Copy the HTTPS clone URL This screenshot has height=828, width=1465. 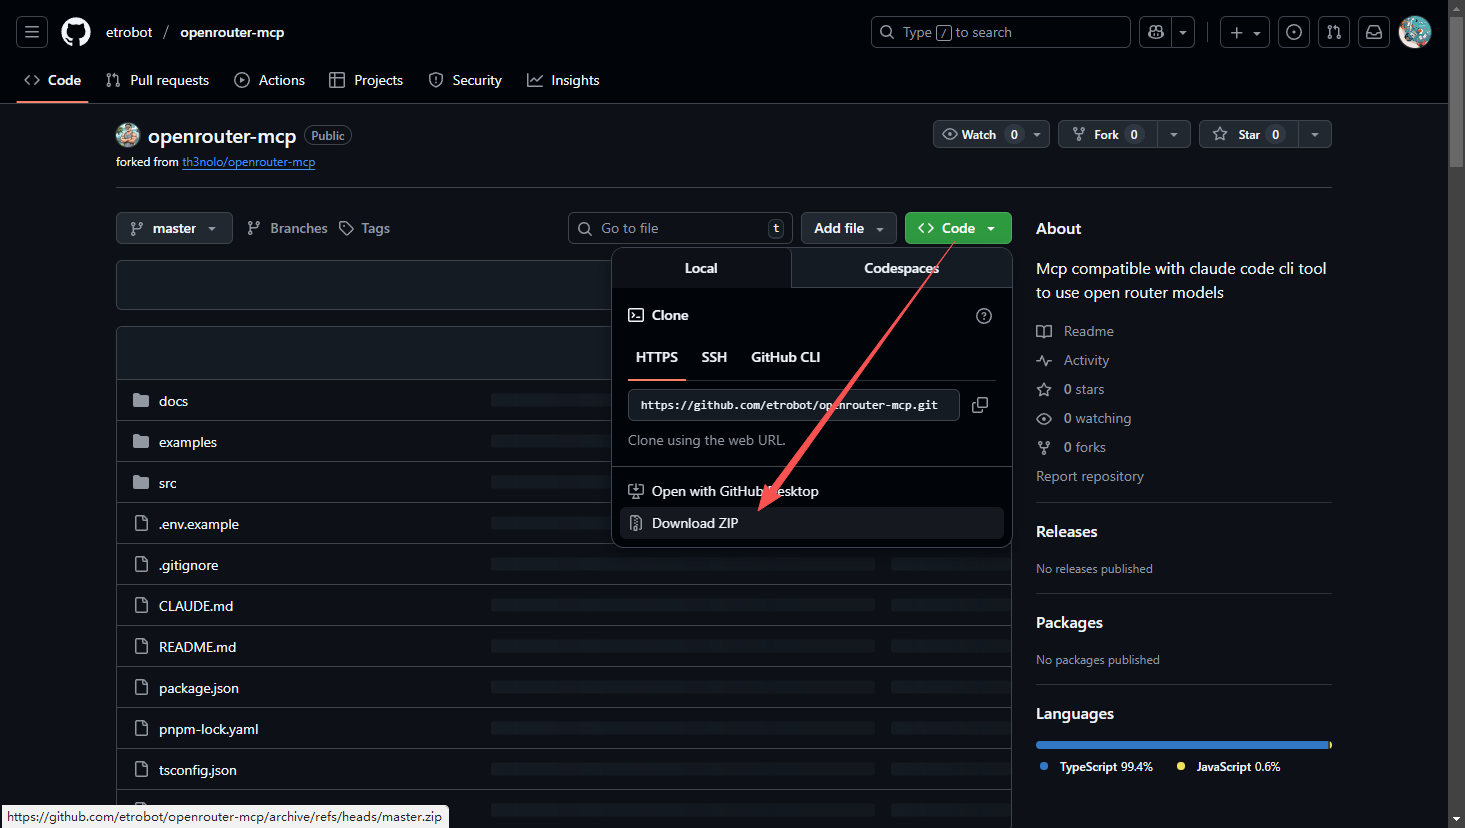pyautogui.click(x=980, y=405)
